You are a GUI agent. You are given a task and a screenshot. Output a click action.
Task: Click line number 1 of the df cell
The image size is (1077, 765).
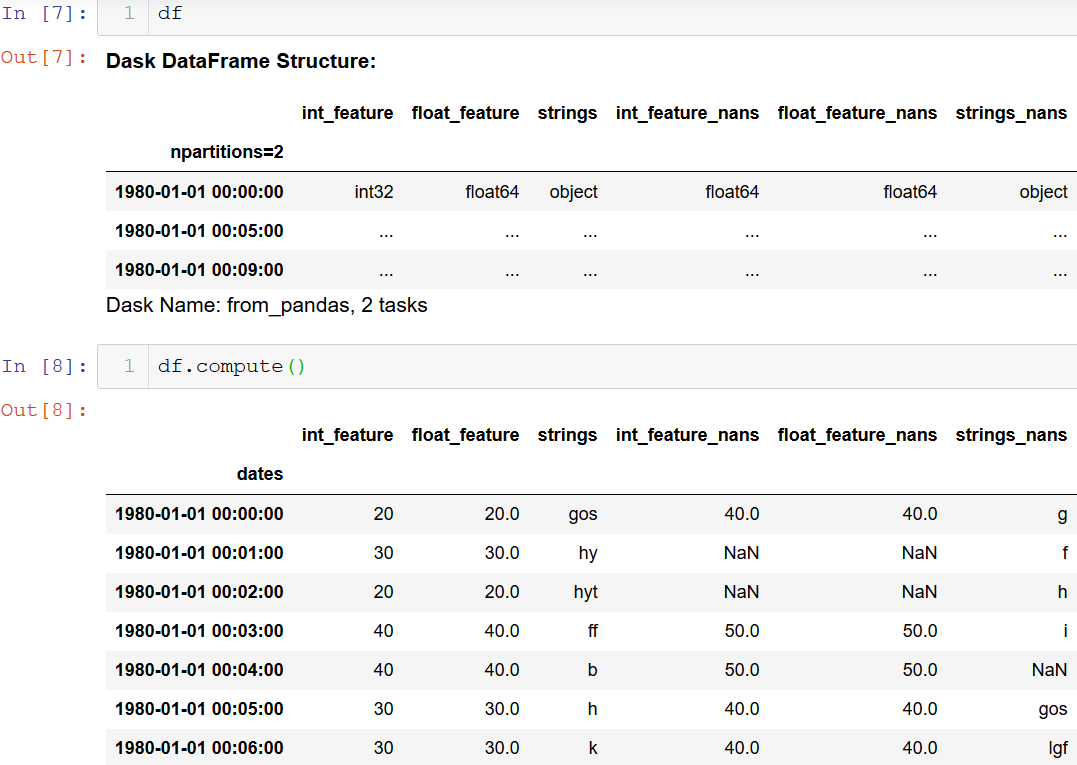tap(129, 14)
